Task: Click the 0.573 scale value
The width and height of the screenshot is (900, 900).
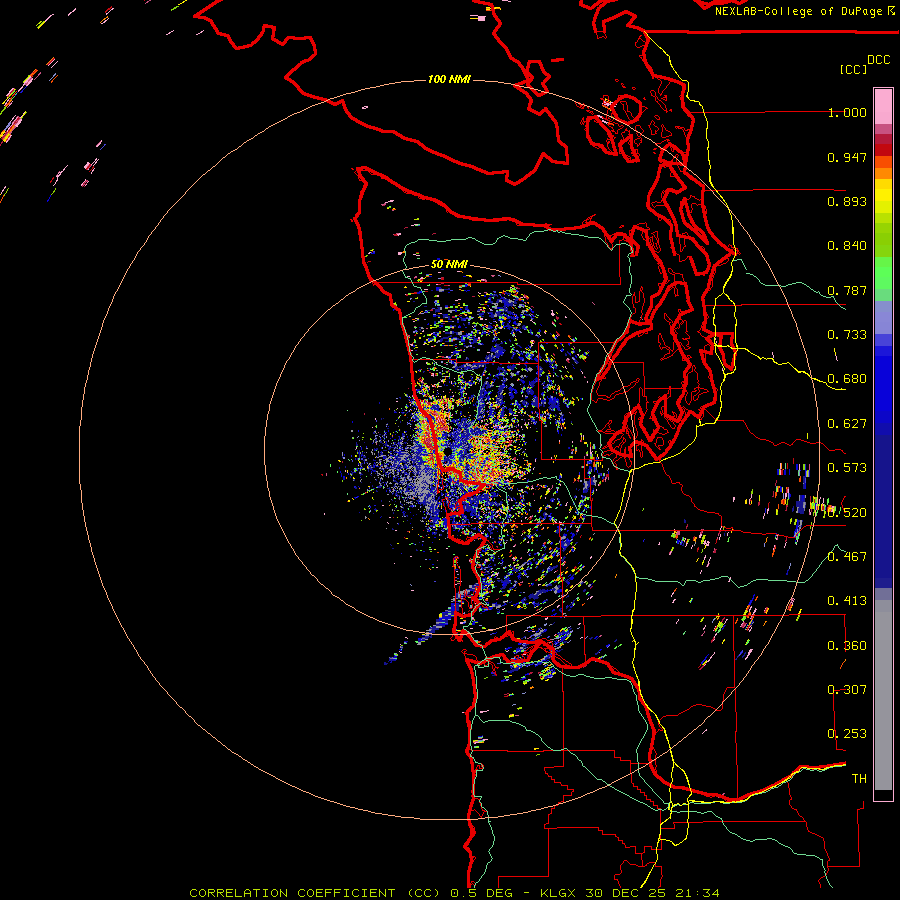Action: 847,468
